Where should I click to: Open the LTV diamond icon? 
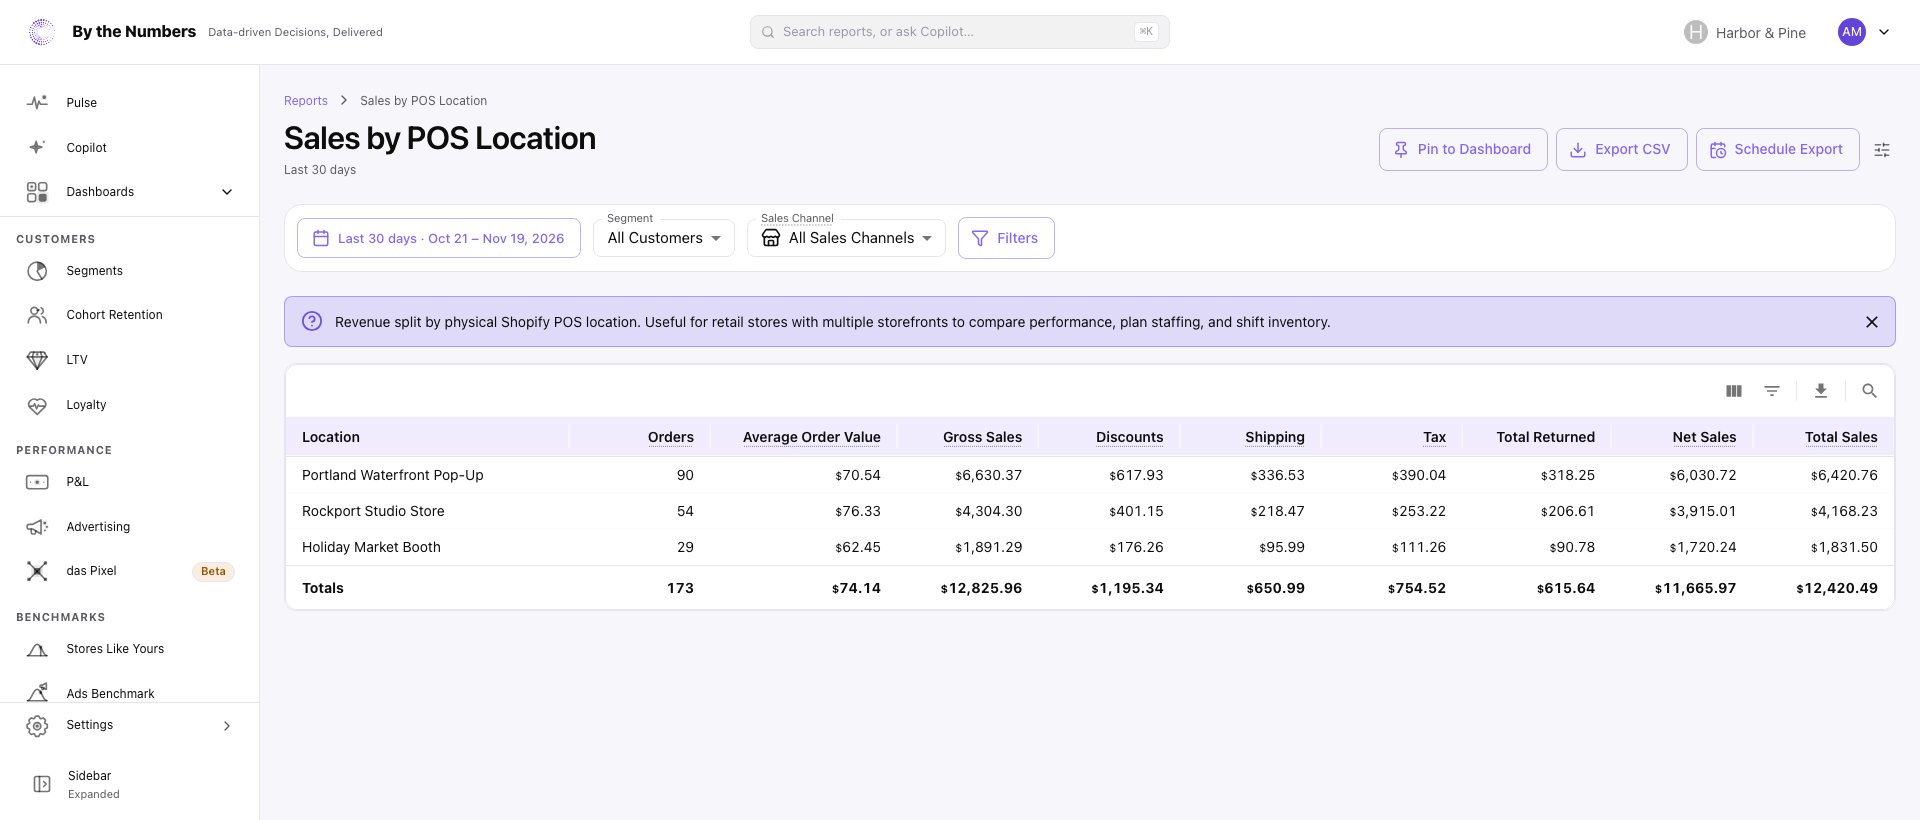click(37, 360)
